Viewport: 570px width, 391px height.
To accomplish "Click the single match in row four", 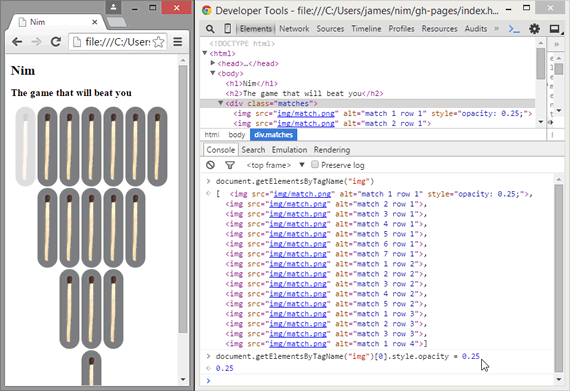I will 91,368.
